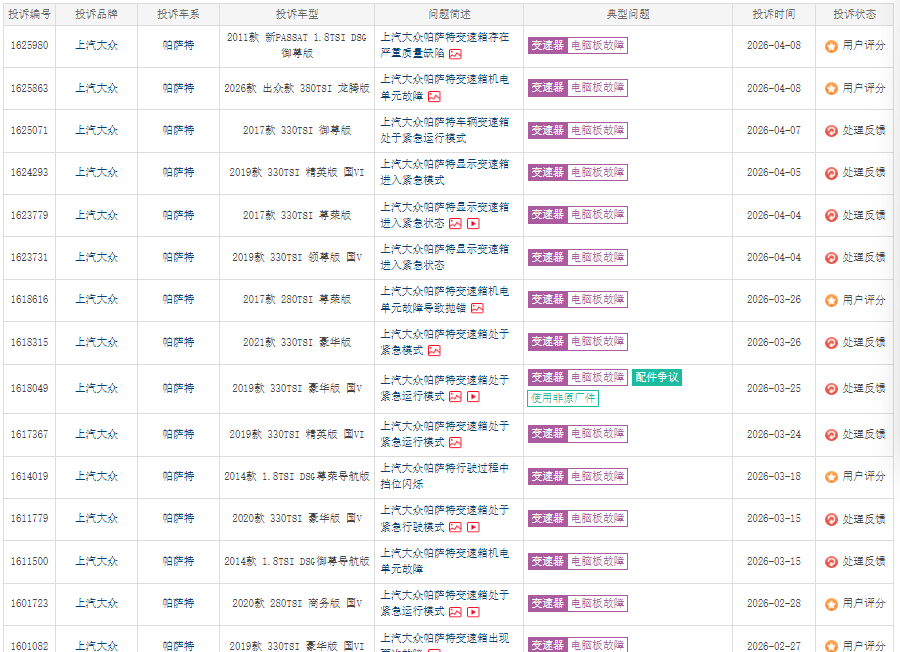Click the 投诉状态 column header
The height and width of the screenshot is (652, 900).
(x=853, y=15)
